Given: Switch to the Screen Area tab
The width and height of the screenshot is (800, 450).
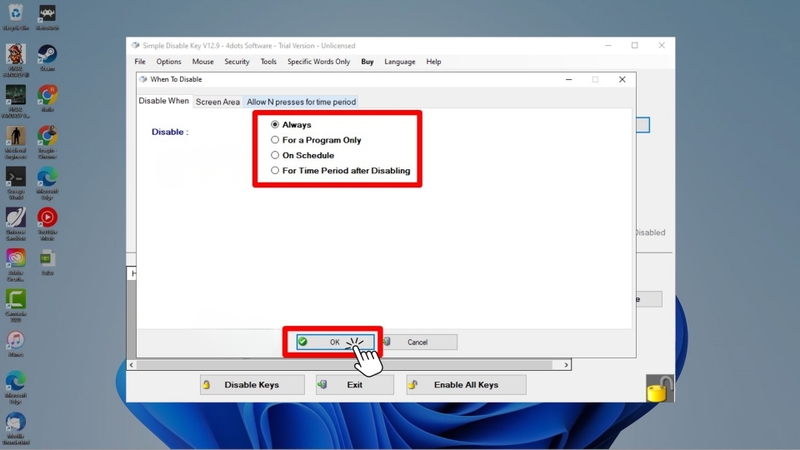Looking at the screenshot, I should point(218,102).
